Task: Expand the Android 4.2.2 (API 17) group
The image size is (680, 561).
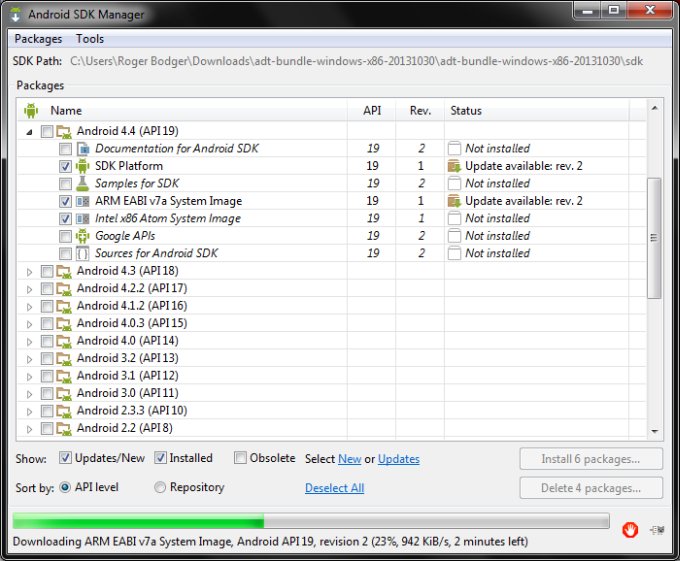Action: pos(29,290)
